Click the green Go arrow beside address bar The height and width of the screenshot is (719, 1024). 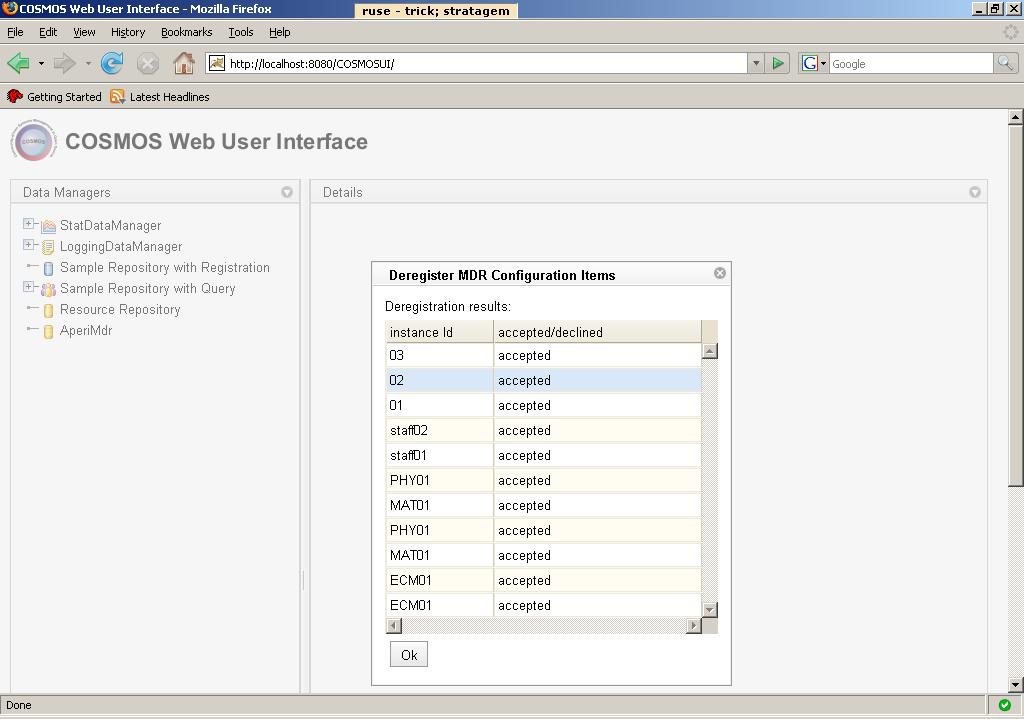coord(777,63)
